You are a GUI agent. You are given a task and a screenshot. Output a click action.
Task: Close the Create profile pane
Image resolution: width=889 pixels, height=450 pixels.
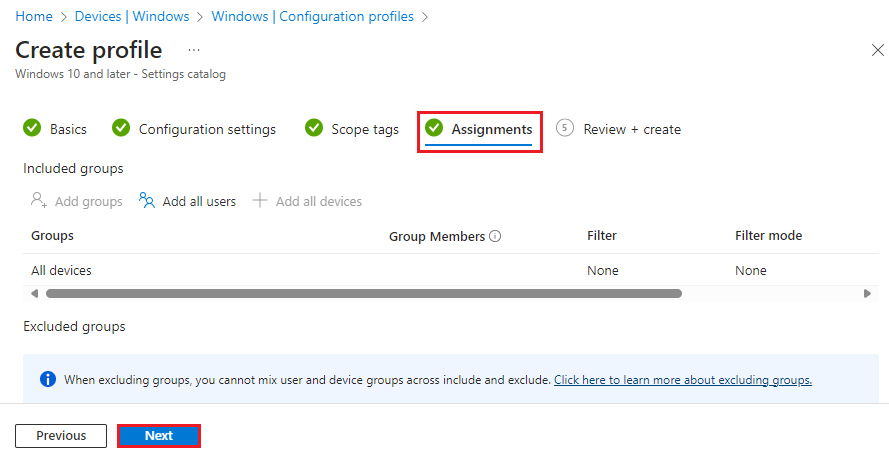tap(878, 49)
